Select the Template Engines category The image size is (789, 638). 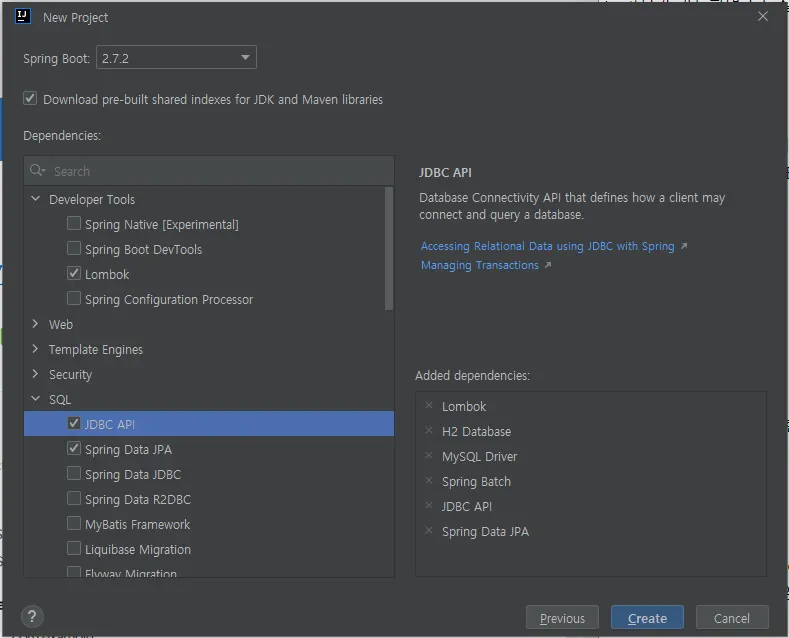click(x=96, y=349)
